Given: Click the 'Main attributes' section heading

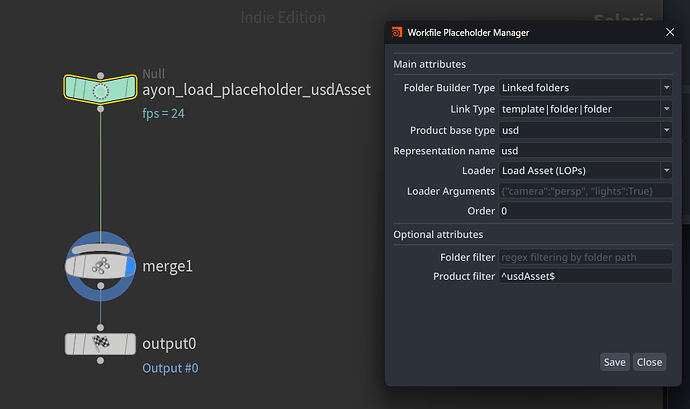Looking at the screenshot, I should [x=429, y=64].
